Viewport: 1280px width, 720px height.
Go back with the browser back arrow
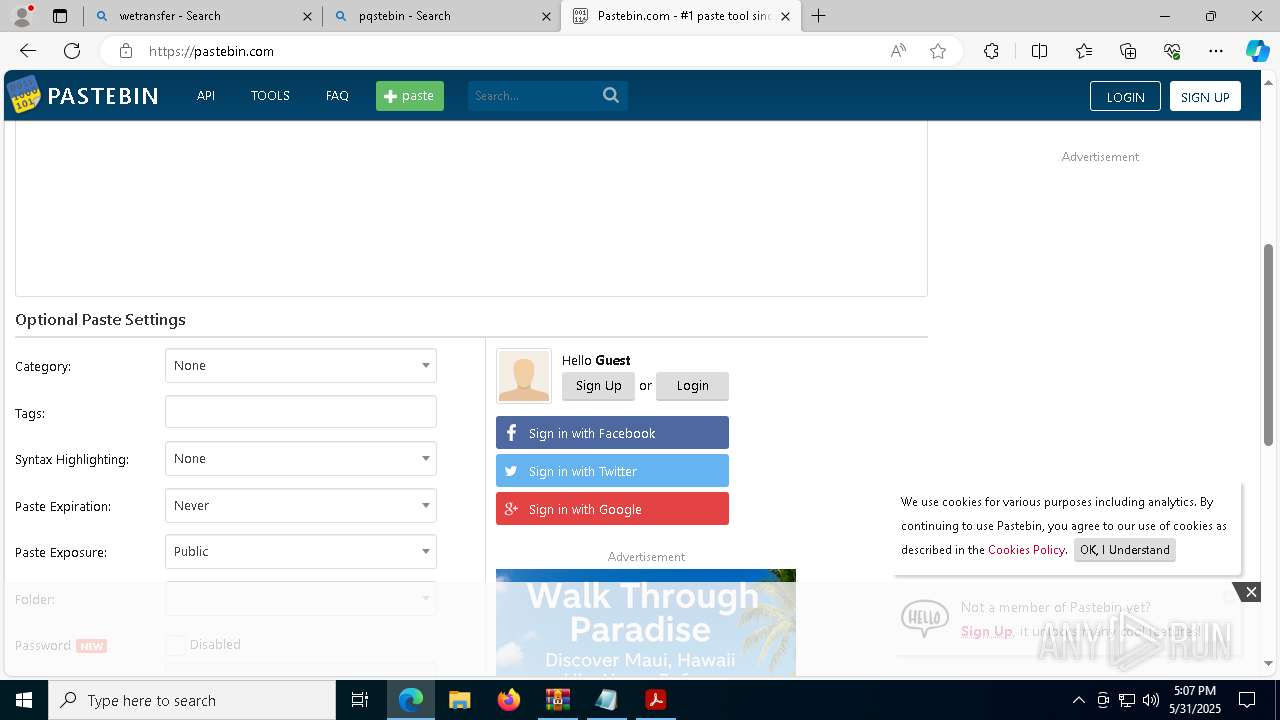(28, 51)
